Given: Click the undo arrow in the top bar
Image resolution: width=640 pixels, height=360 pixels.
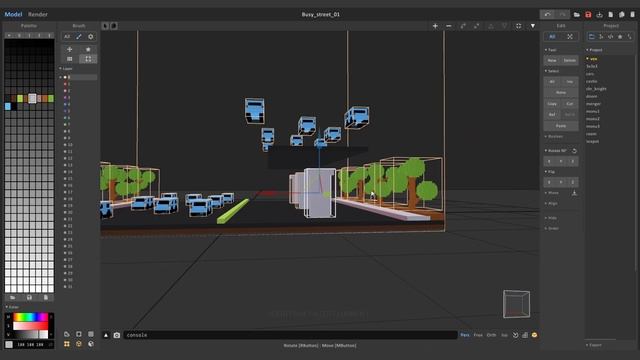Looking at the screenshot, I should click(547, 14).
